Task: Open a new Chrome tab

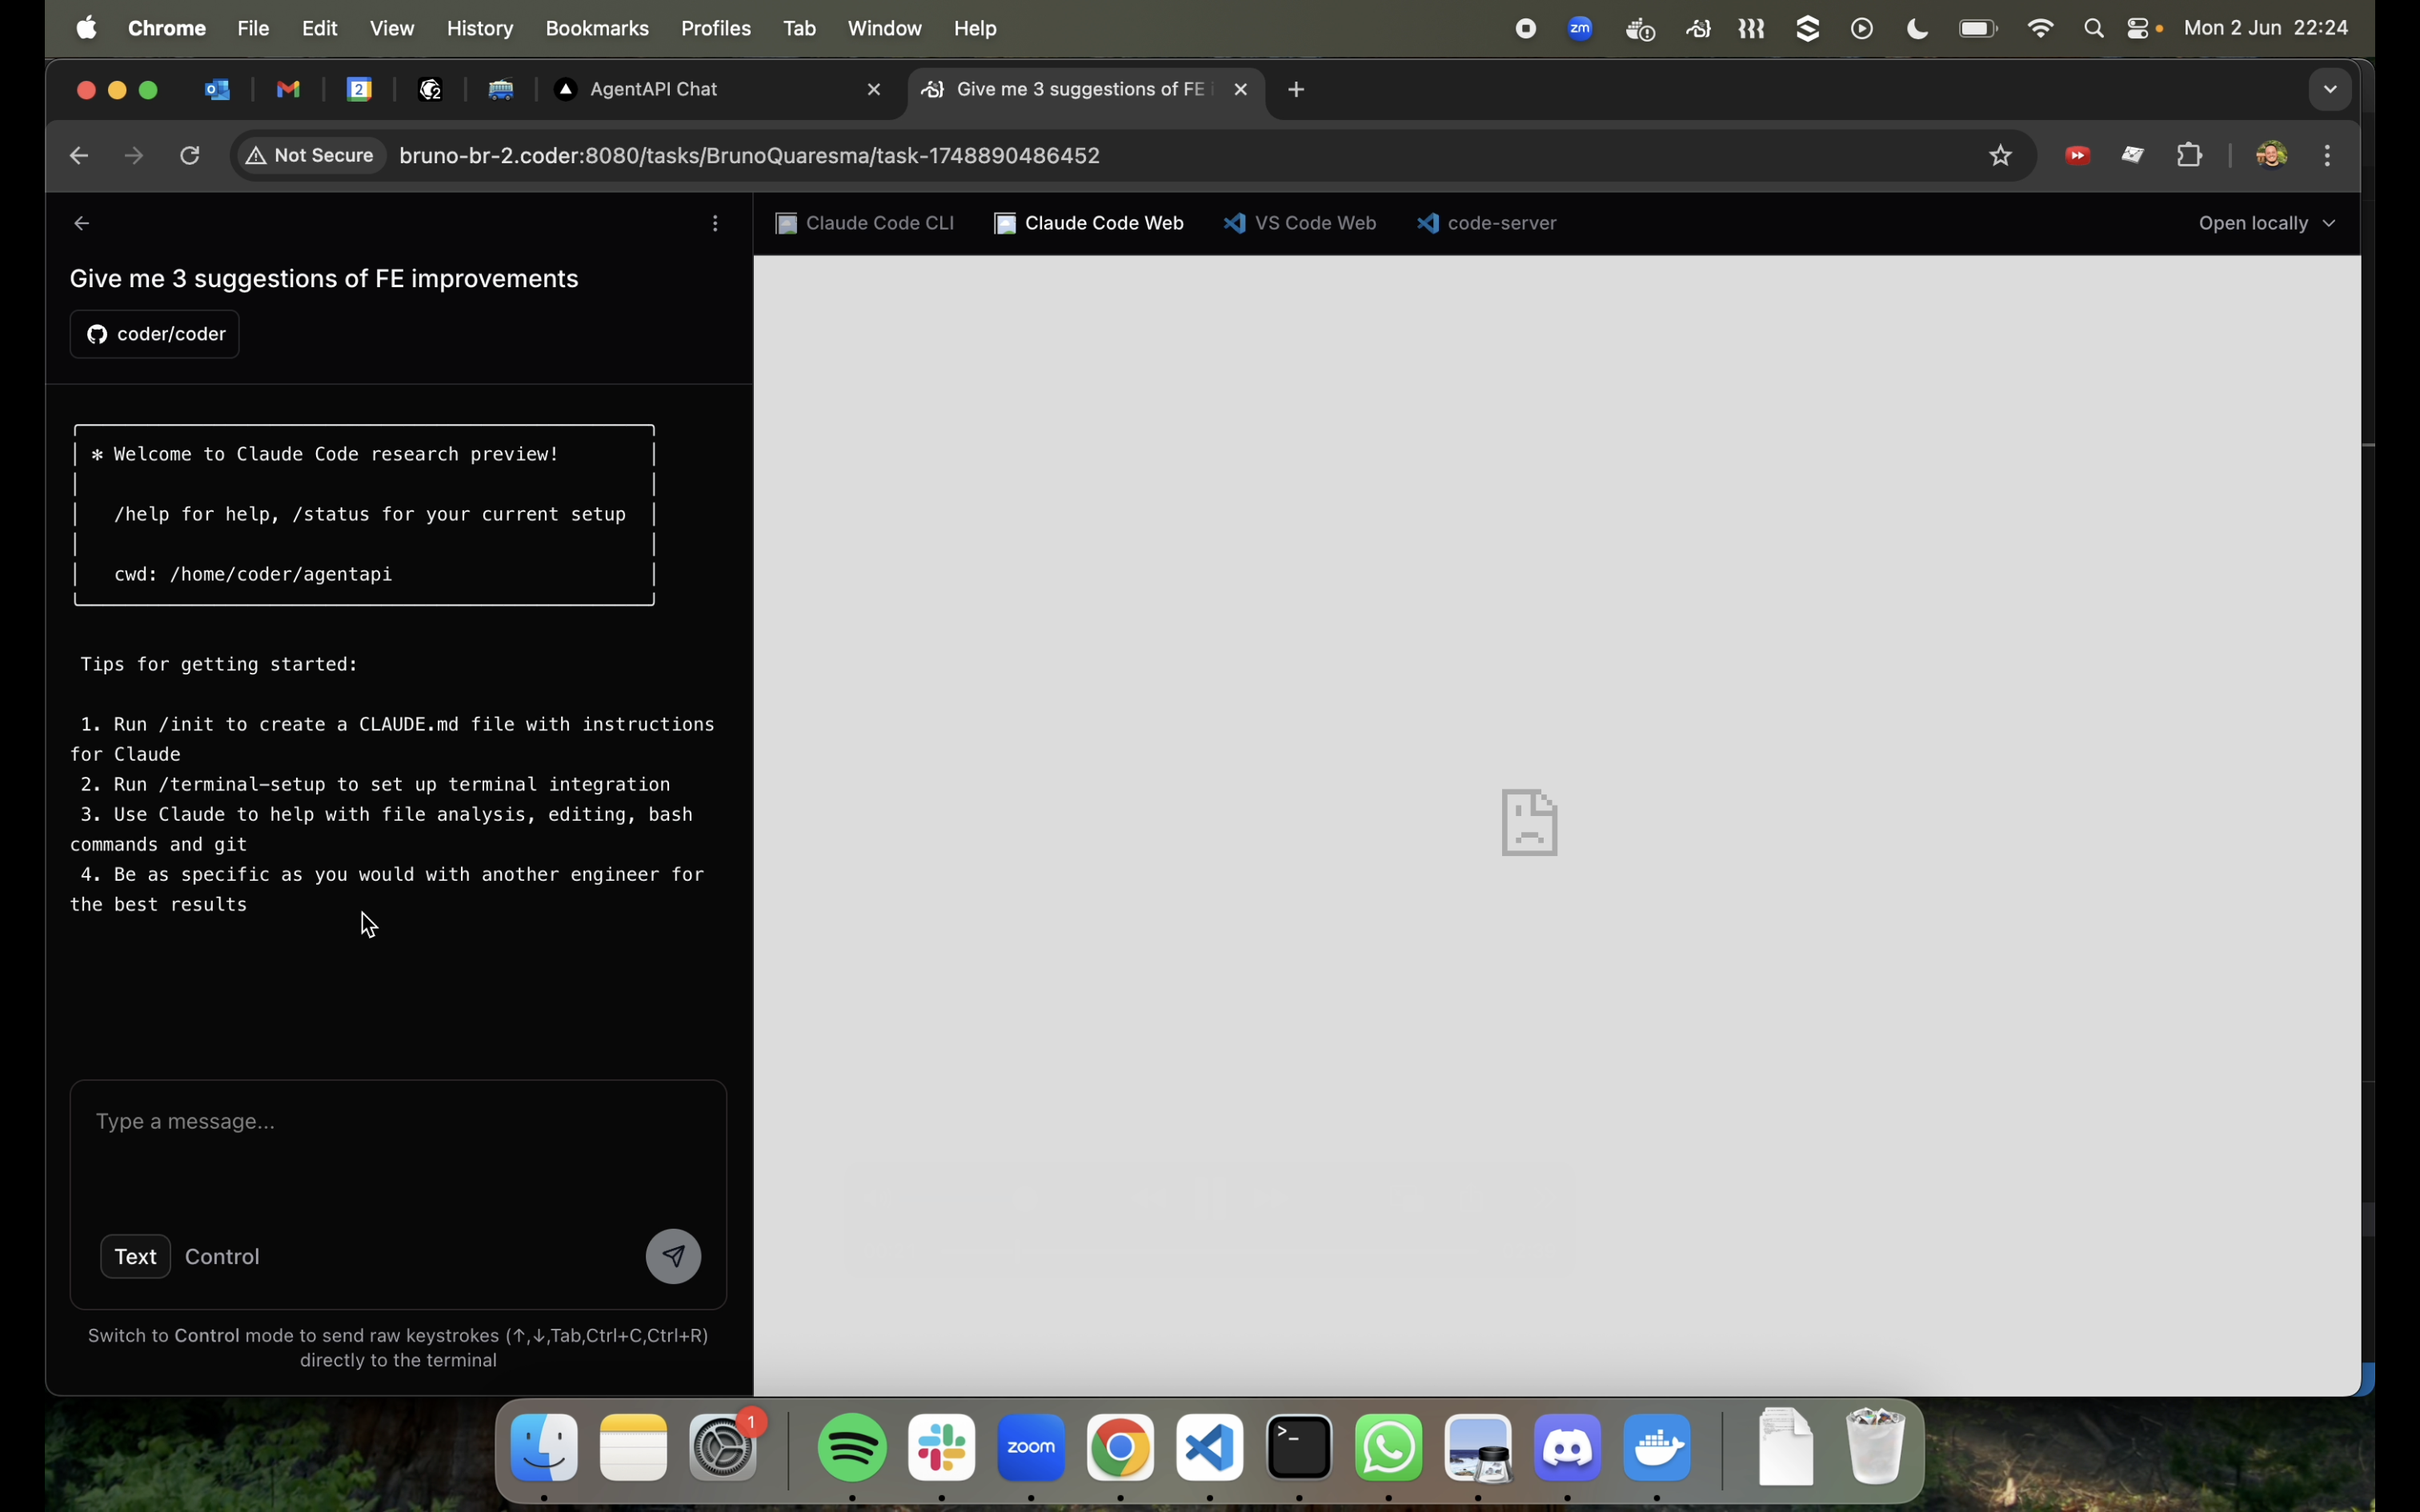Action: click(1297, 90)
